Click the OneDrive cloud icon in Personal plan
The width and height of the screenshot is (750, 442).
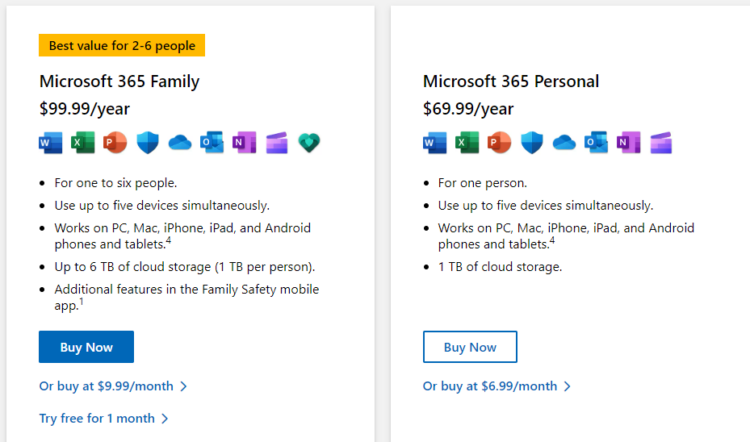pos(564,143)
